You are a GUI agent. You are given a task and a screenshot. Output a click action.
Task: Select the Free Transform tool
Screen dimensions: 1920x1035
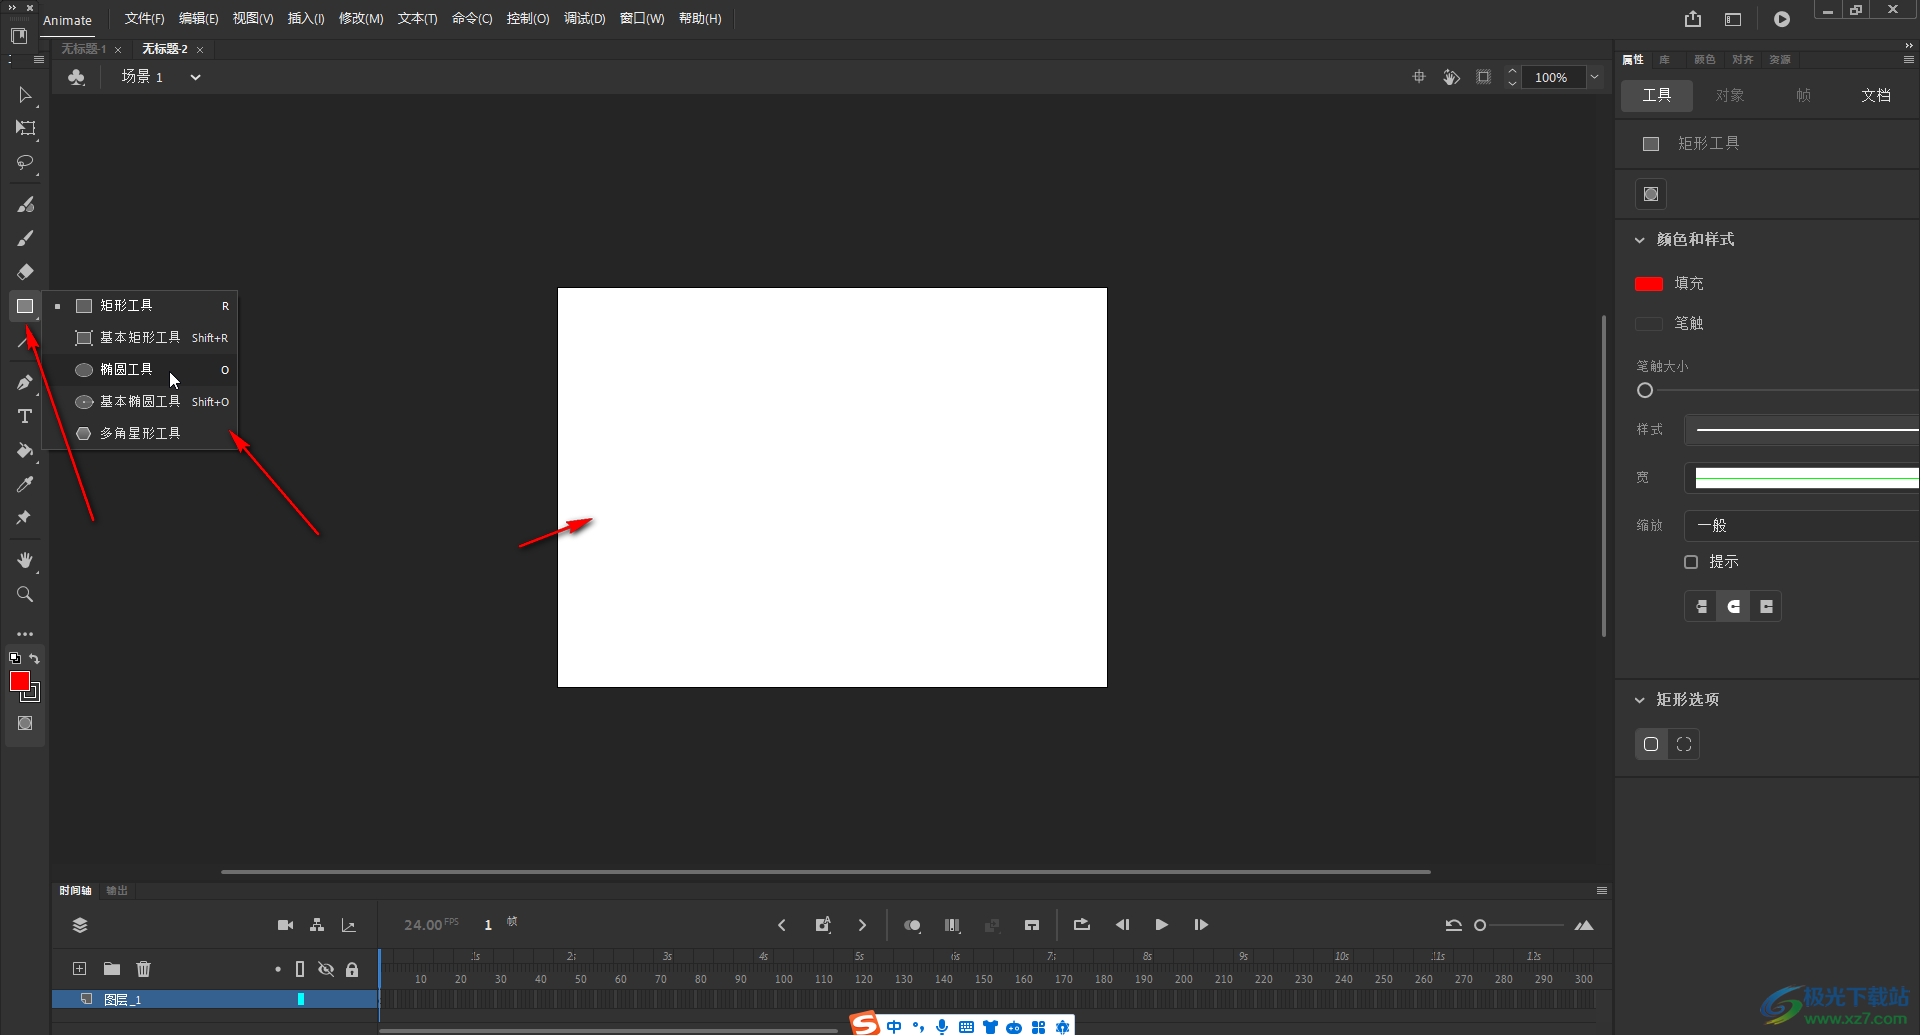[25, 128]
